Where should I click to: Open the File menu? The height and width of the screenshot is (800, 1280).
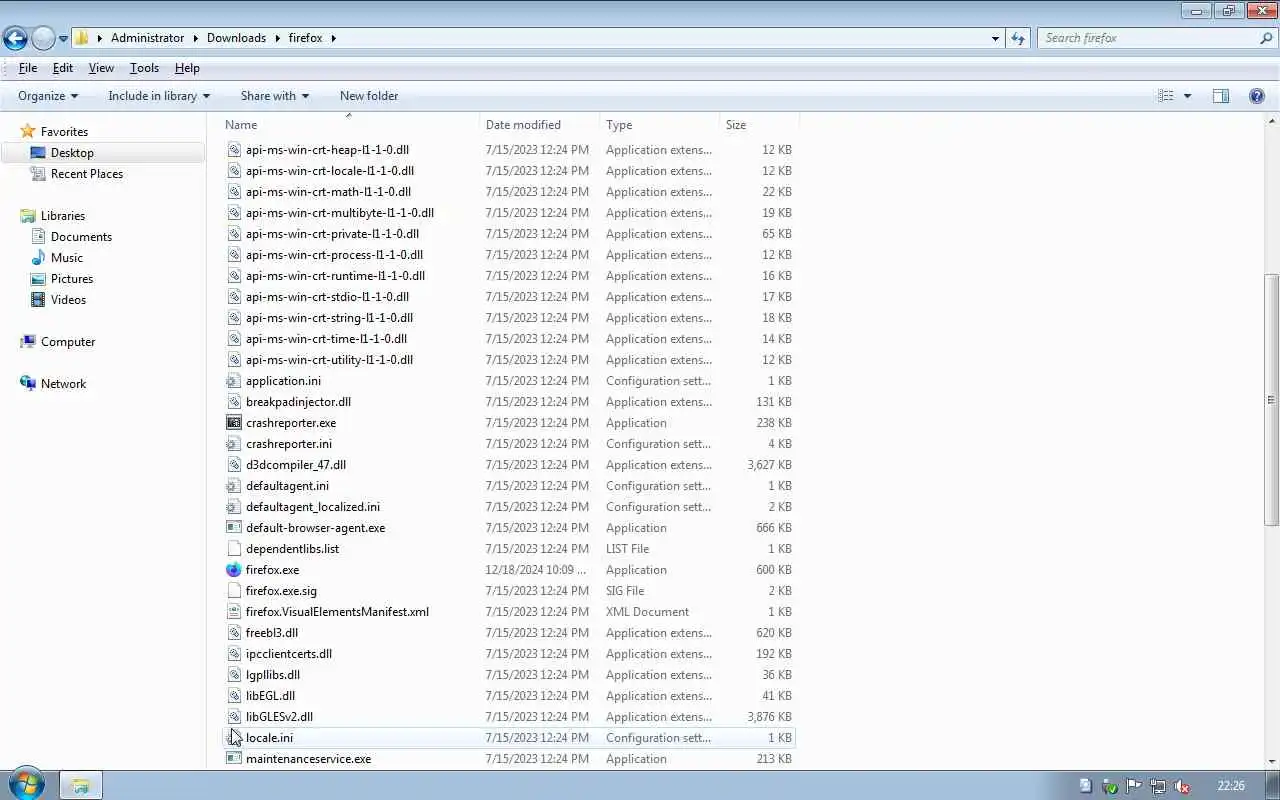(28, 68)
